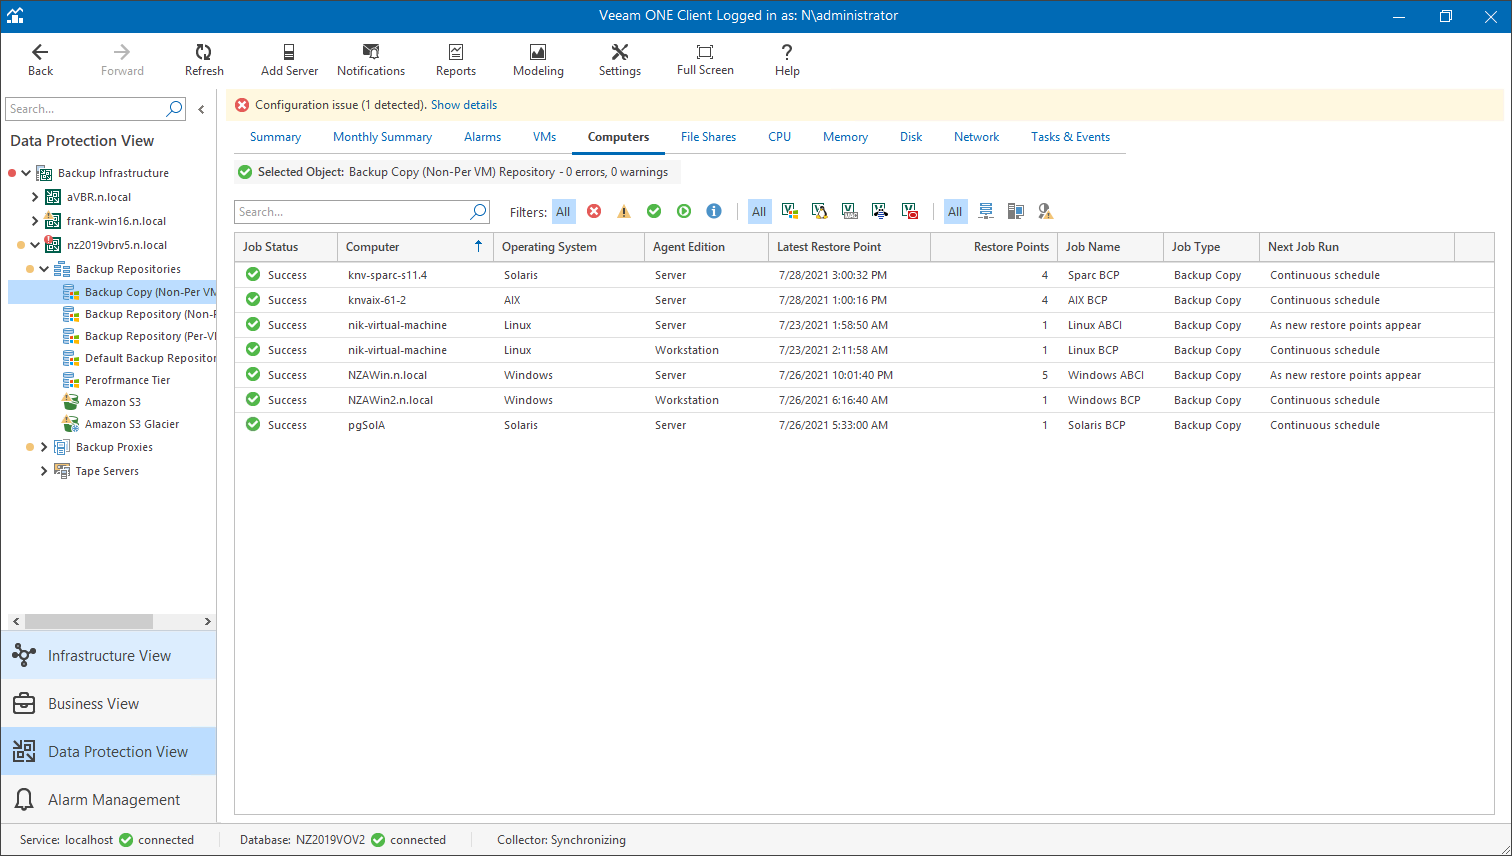Toggle the All operating systems filter
1512x856 pixels.
pyautogui.click(x=759, y=211)
